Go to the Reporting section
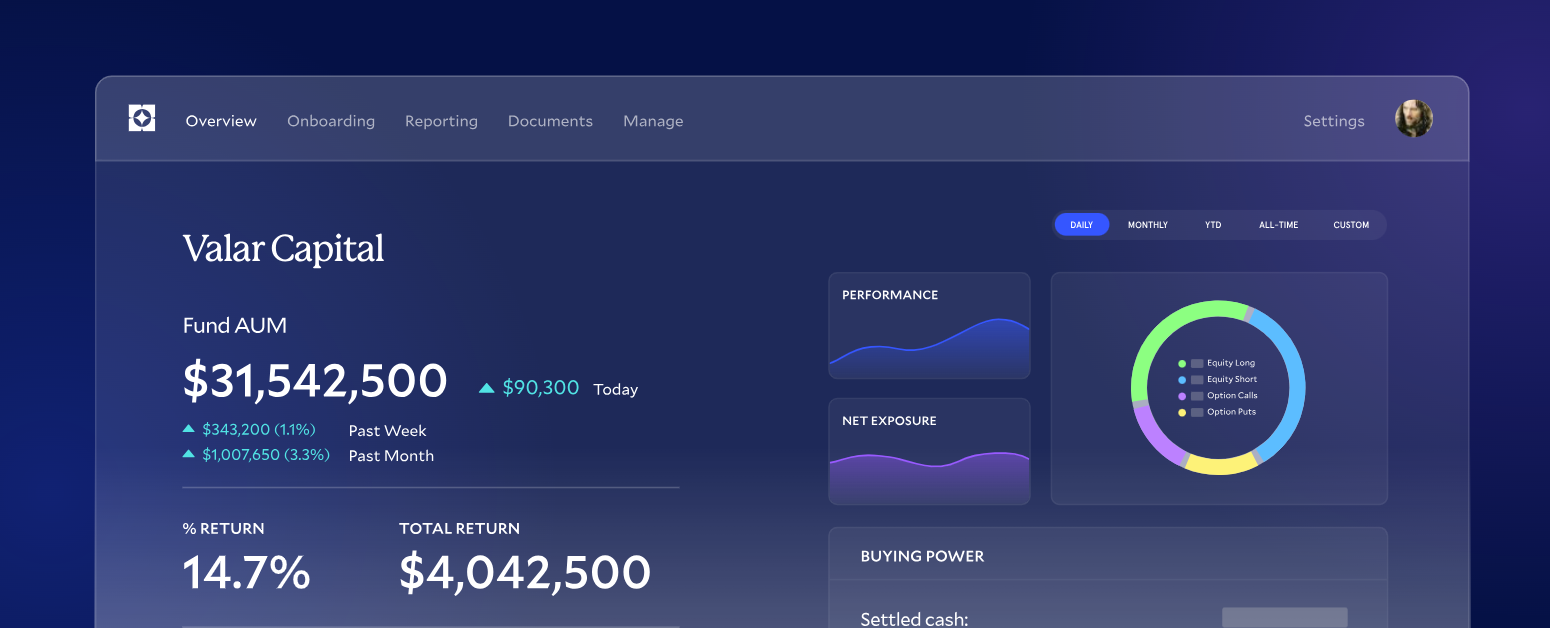The height and width of the screenshot is (628, 1550). click(x=441, y=120)
